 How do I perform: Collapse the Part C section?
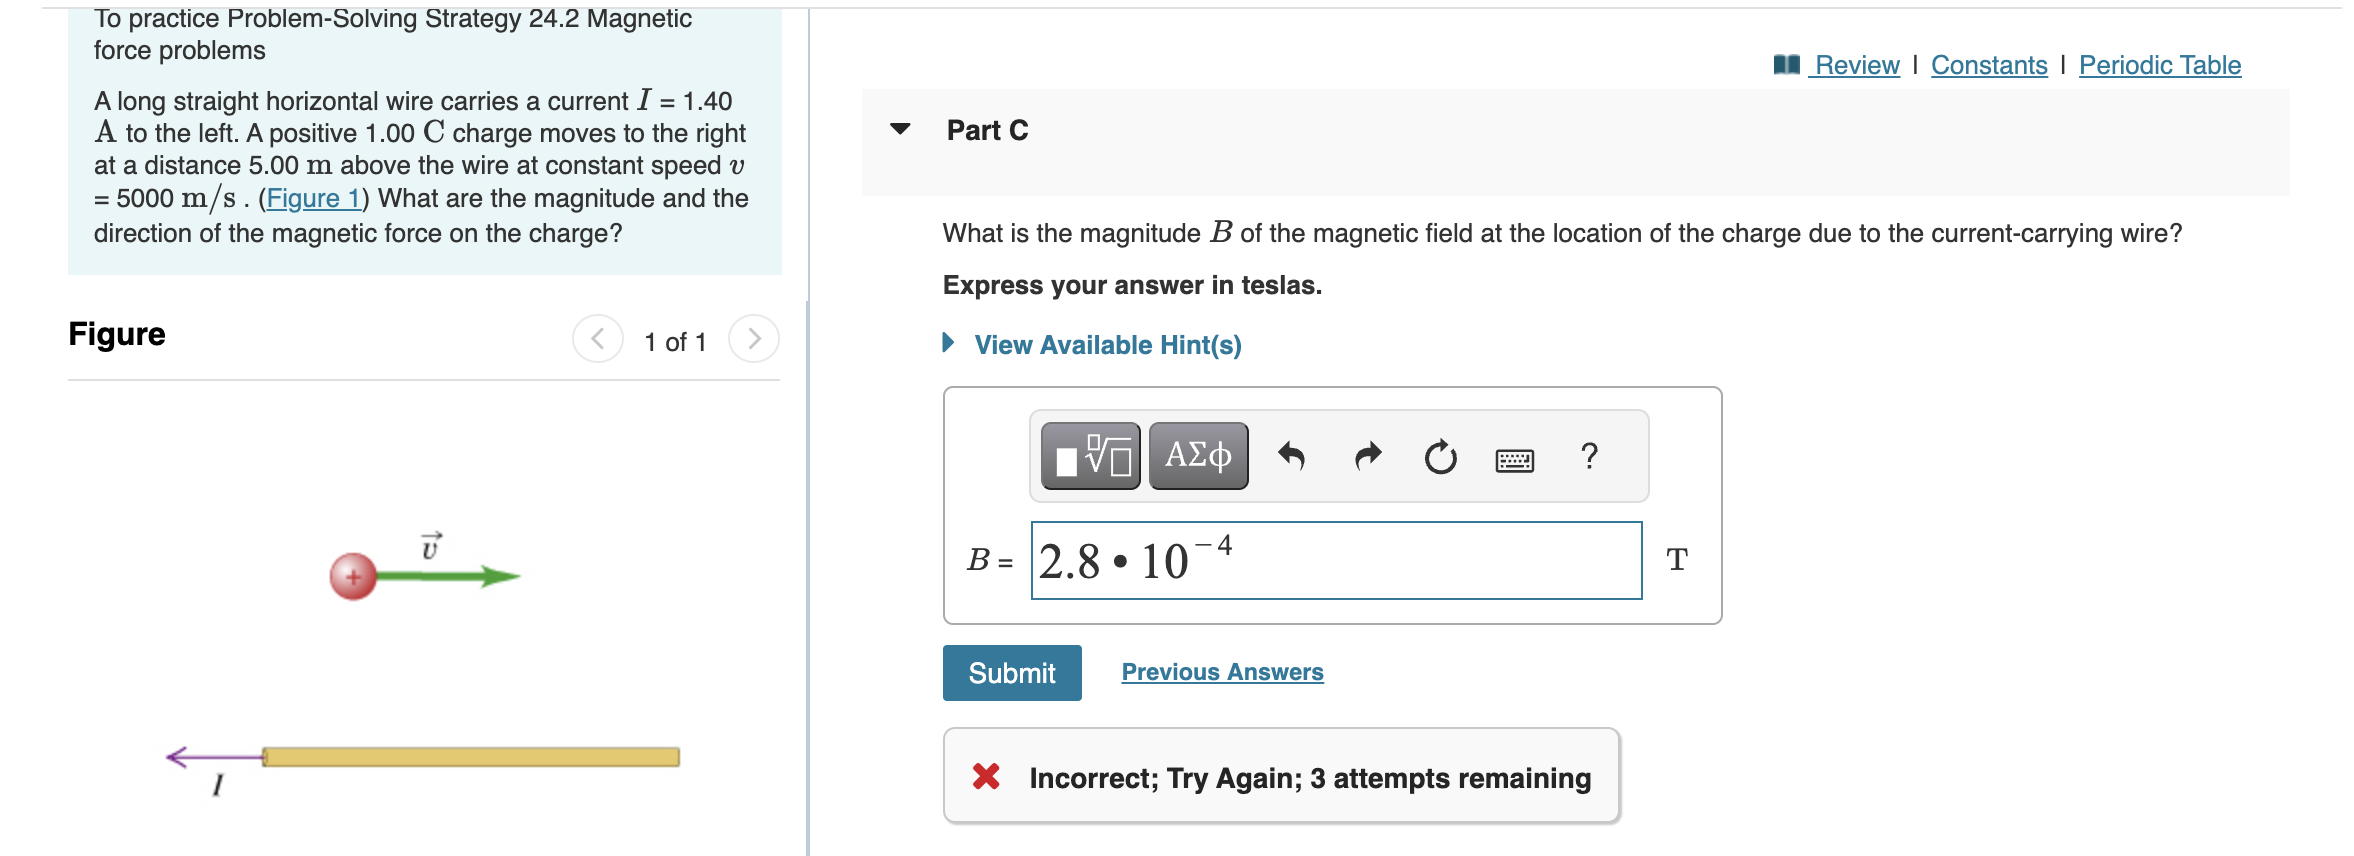tap(901, 129)
